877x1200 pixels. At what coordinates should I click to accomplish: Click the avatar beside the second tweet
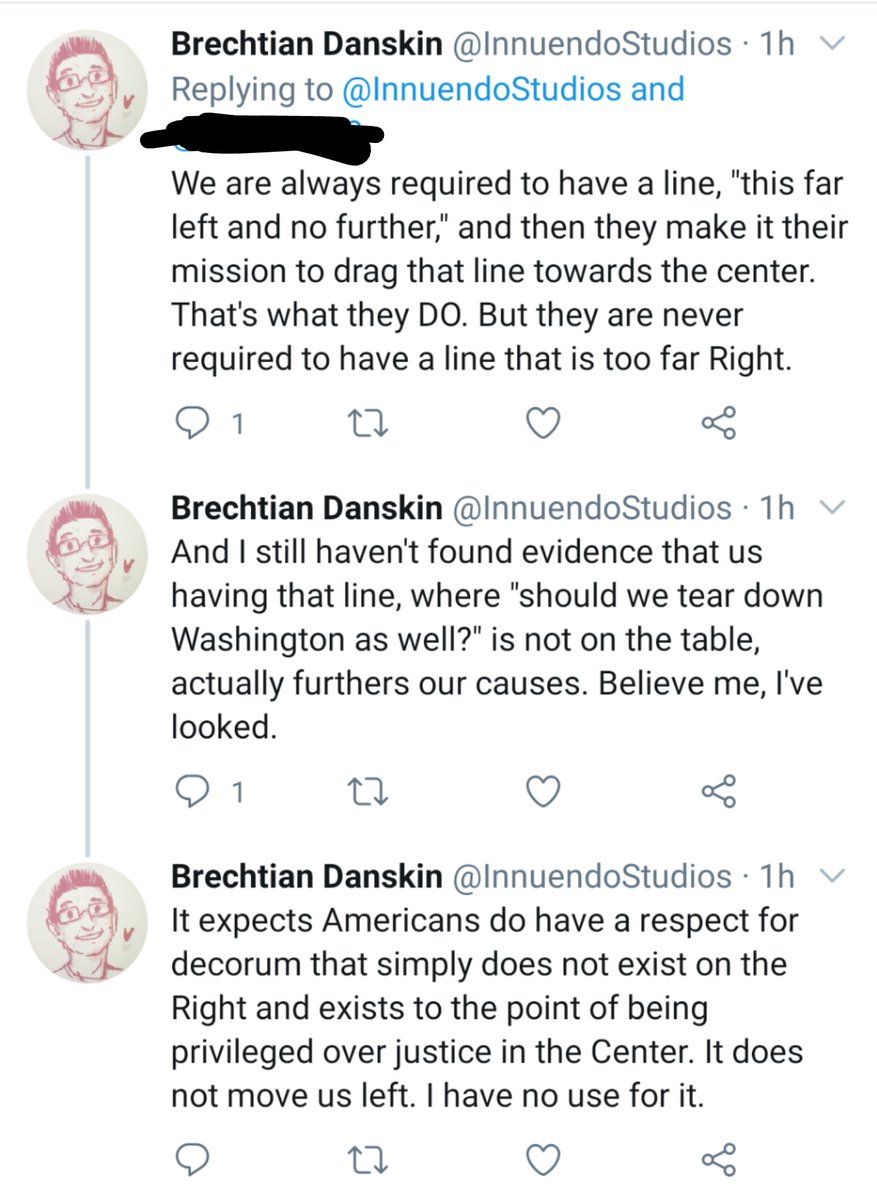point(86,553)
